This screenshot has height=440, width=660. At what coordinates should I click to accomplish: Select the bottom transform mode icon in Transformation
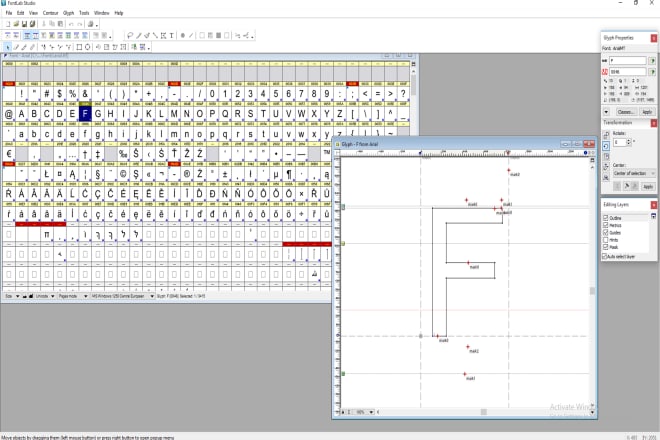[606, 177]
